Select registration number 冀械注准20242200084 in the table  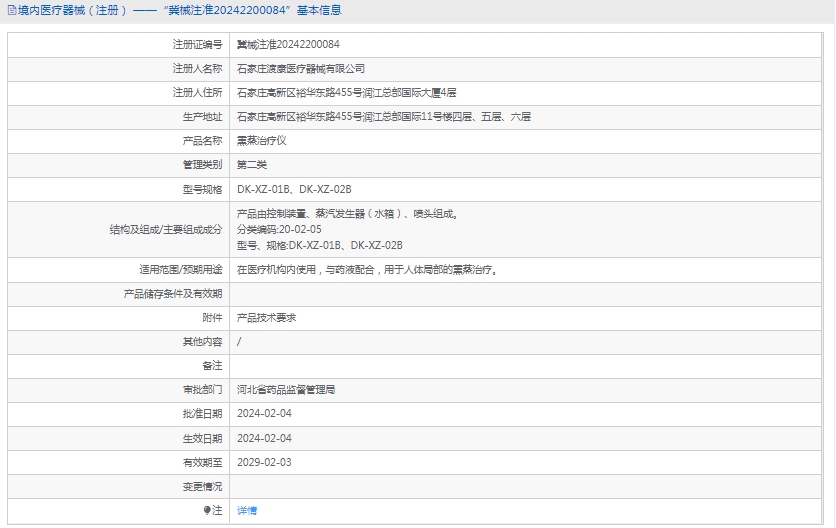click(288, 45)
